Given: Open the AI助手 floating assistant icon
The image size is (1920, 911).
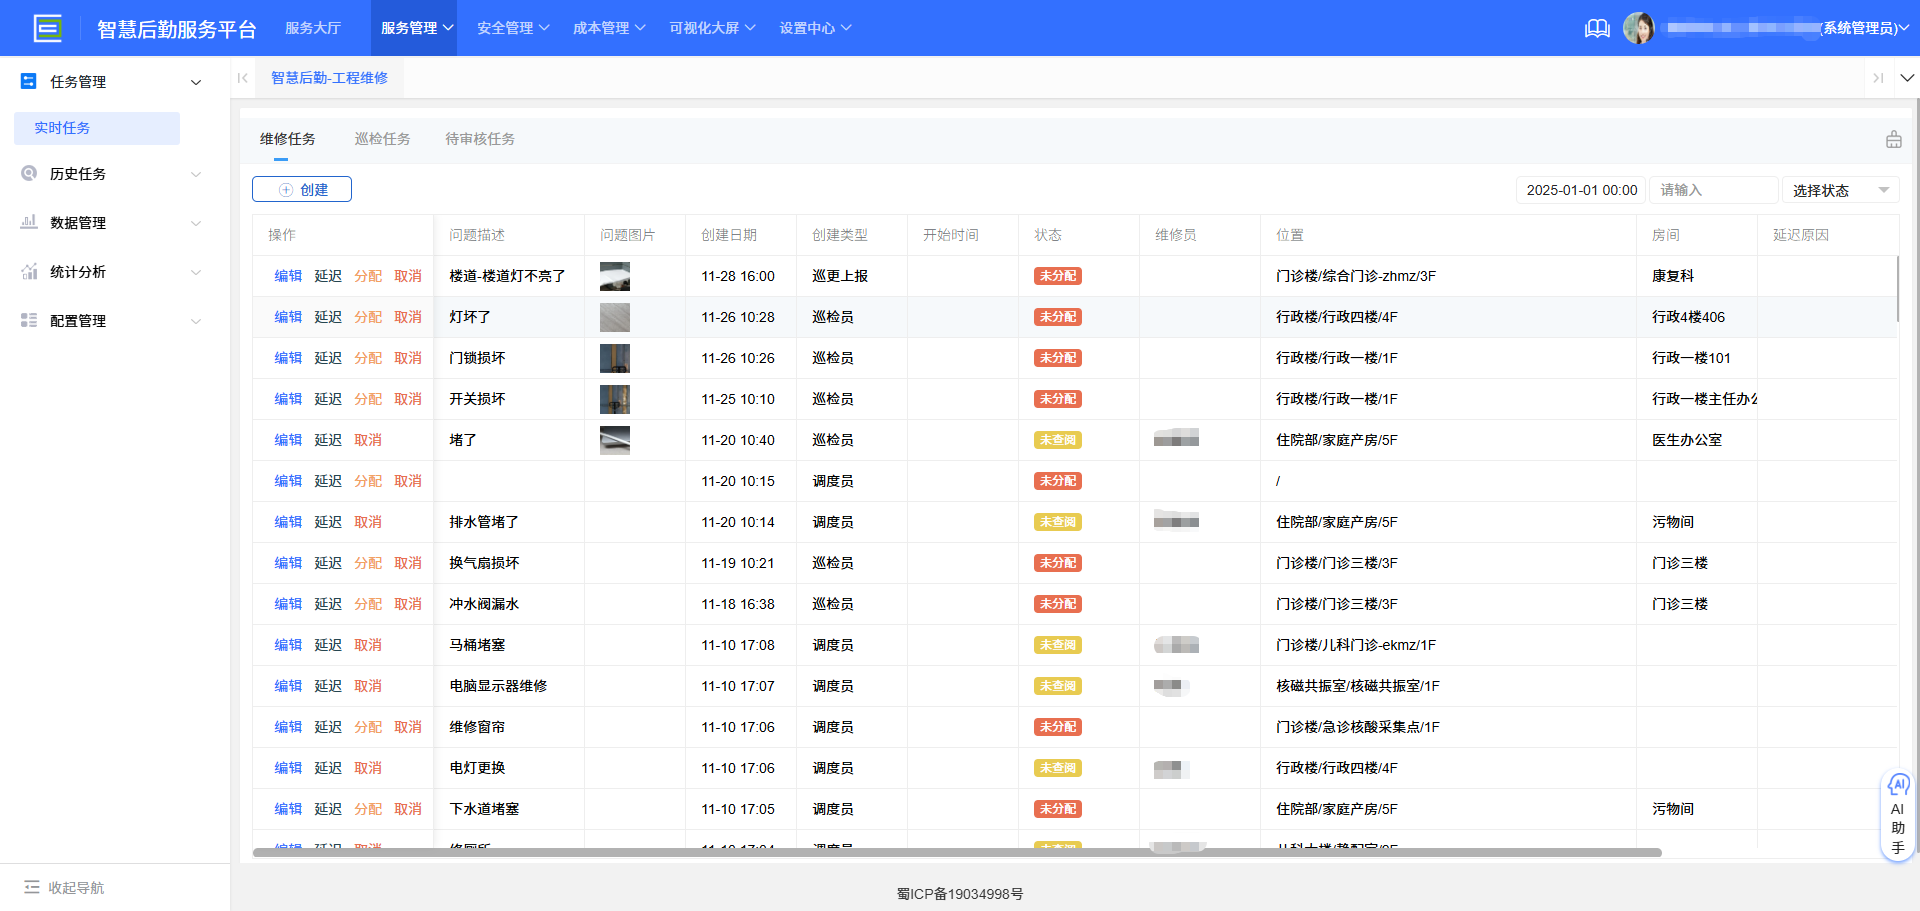Looking at the screenshot, I should coord(1898,786).
